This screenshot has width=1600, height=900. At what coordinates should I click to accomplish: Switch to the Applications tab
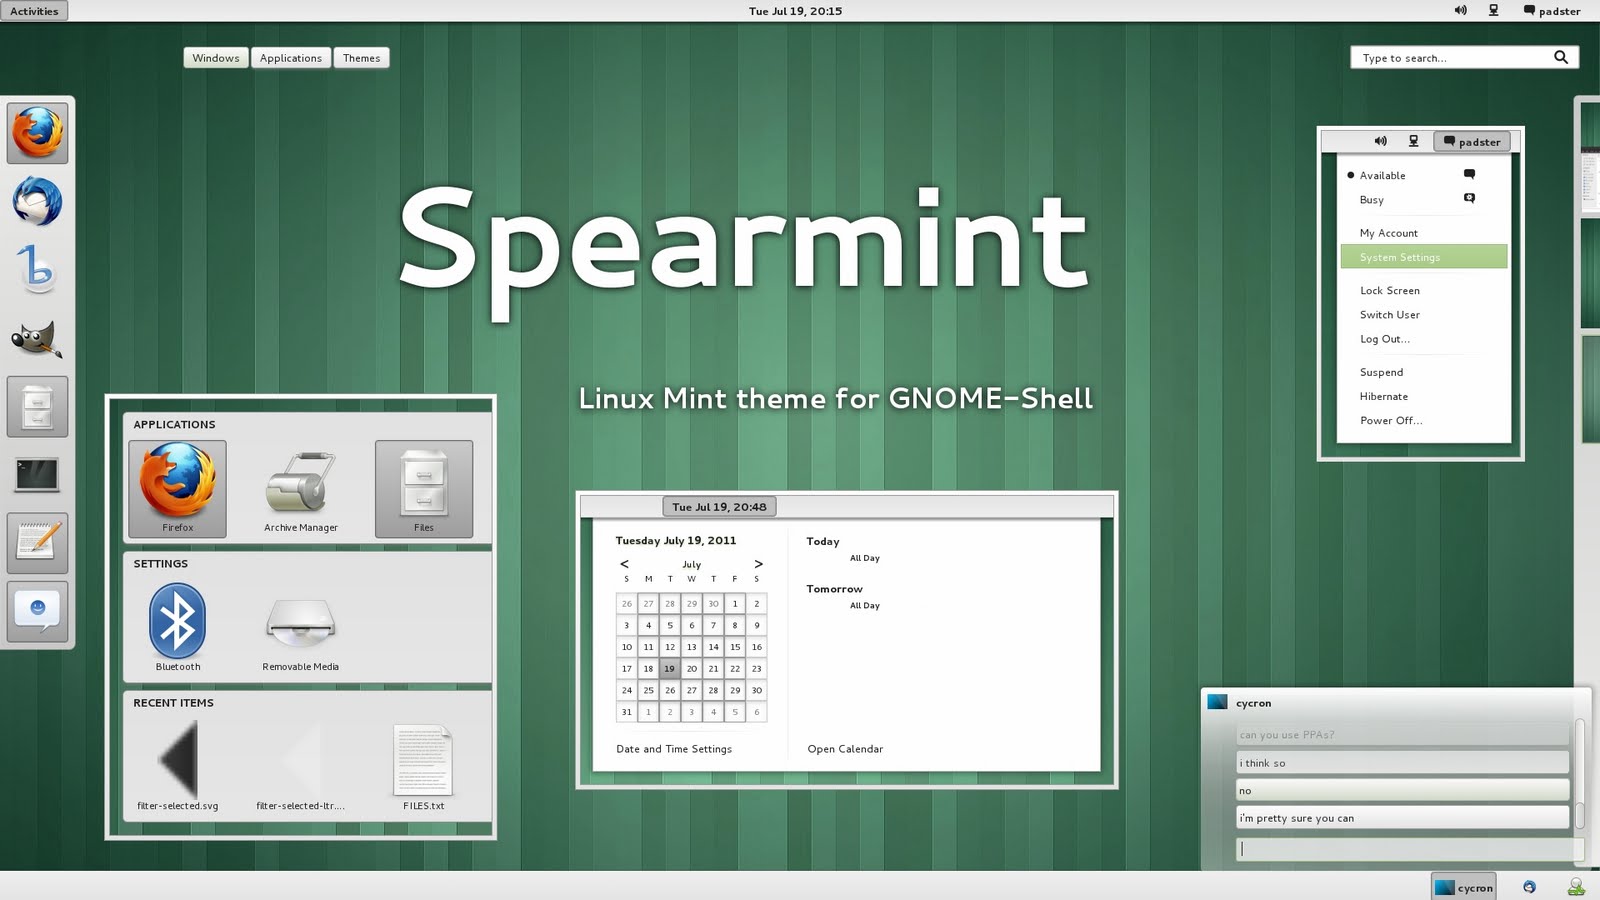(291, 58)
